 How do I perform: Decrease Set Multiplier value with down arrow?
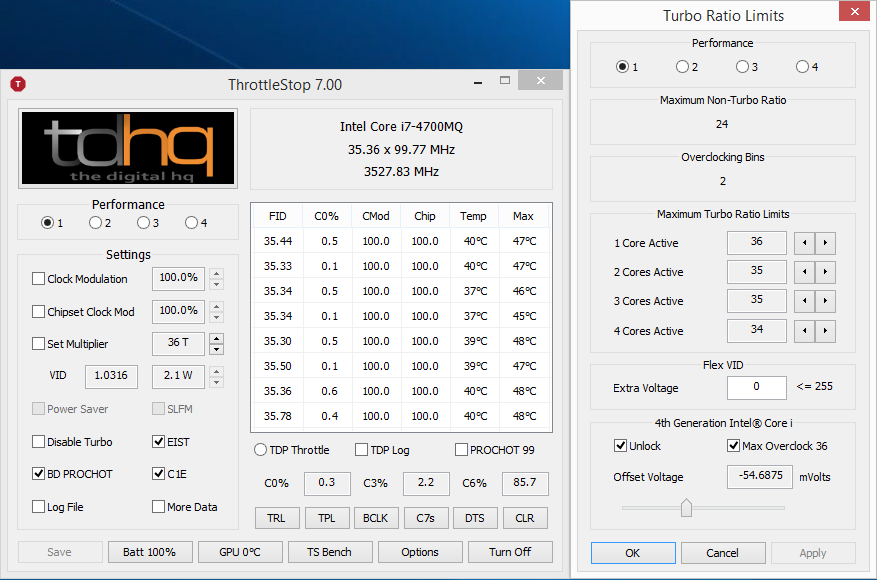[x=216, y=350]
